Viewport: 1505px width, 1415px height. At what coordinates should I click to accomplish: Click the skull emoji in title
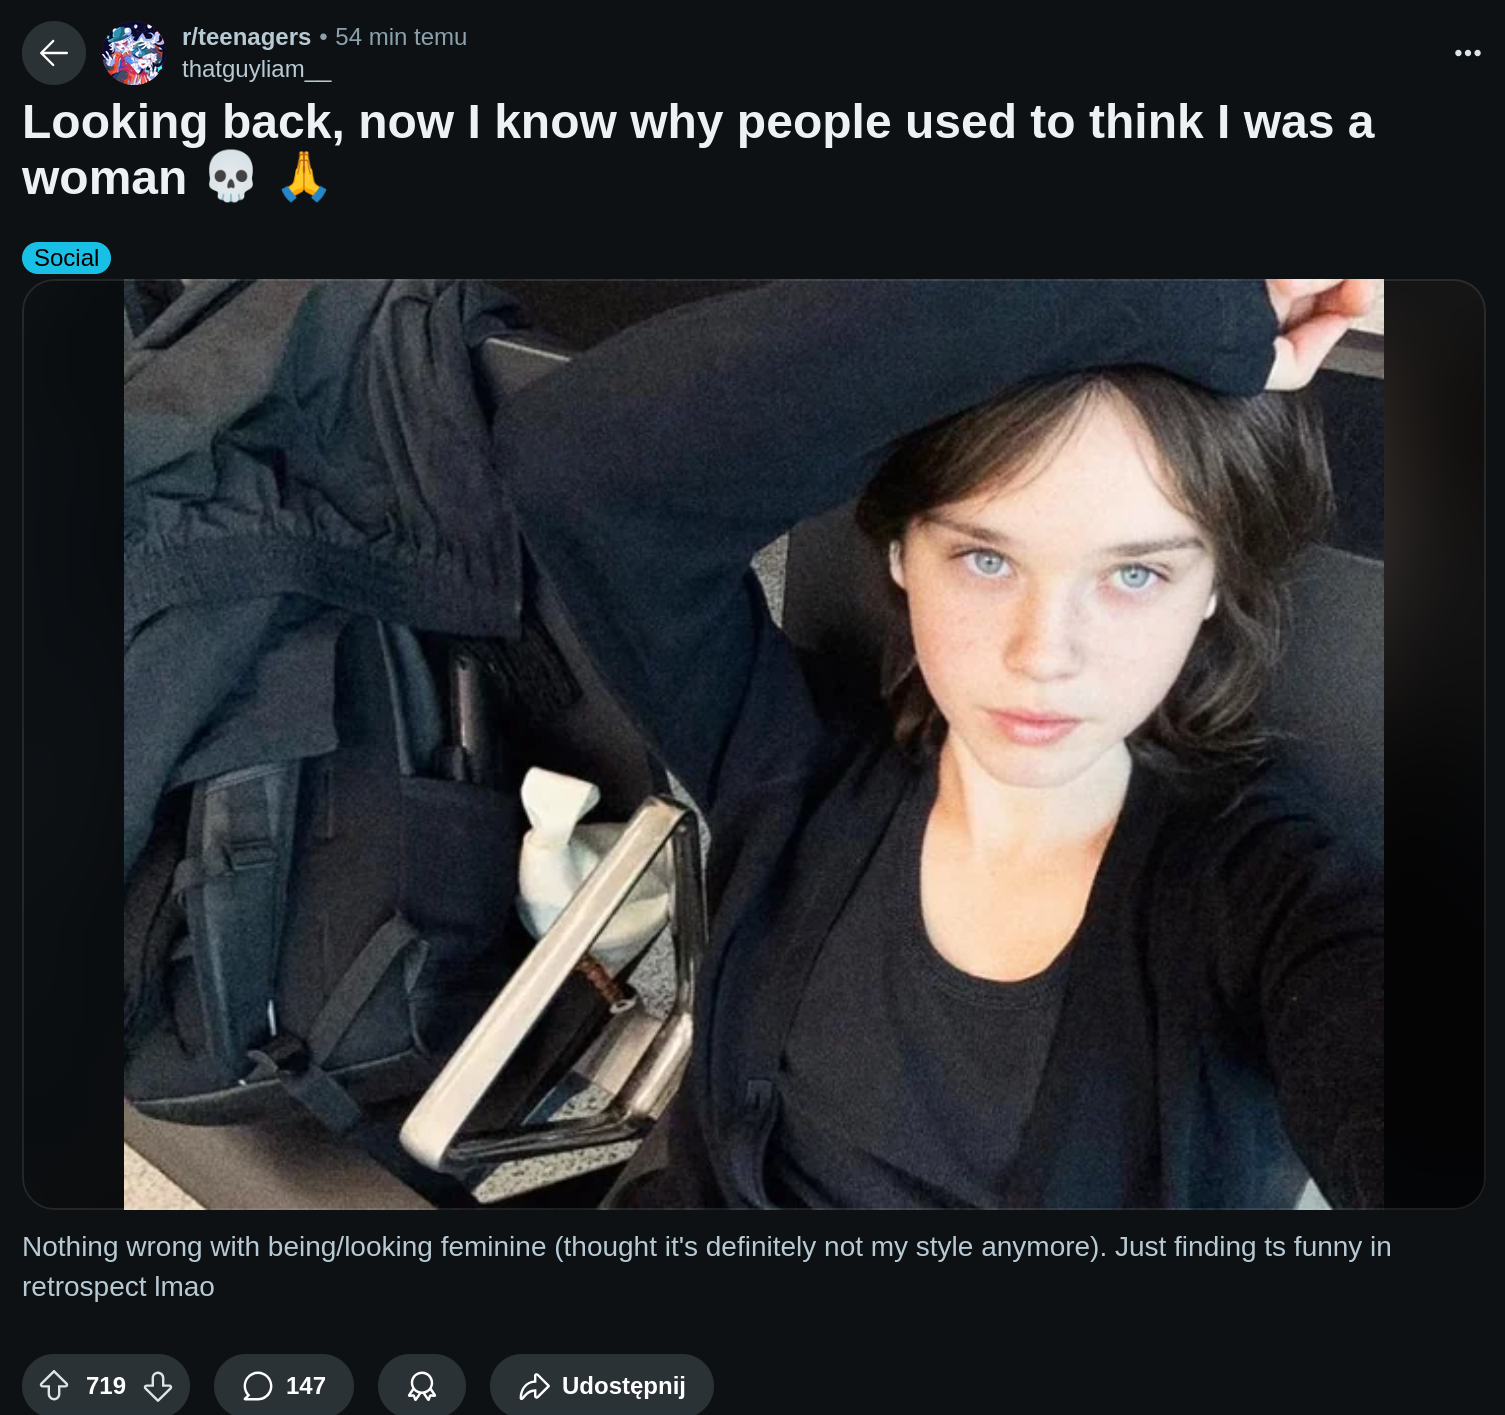click(x=231, y=177)
